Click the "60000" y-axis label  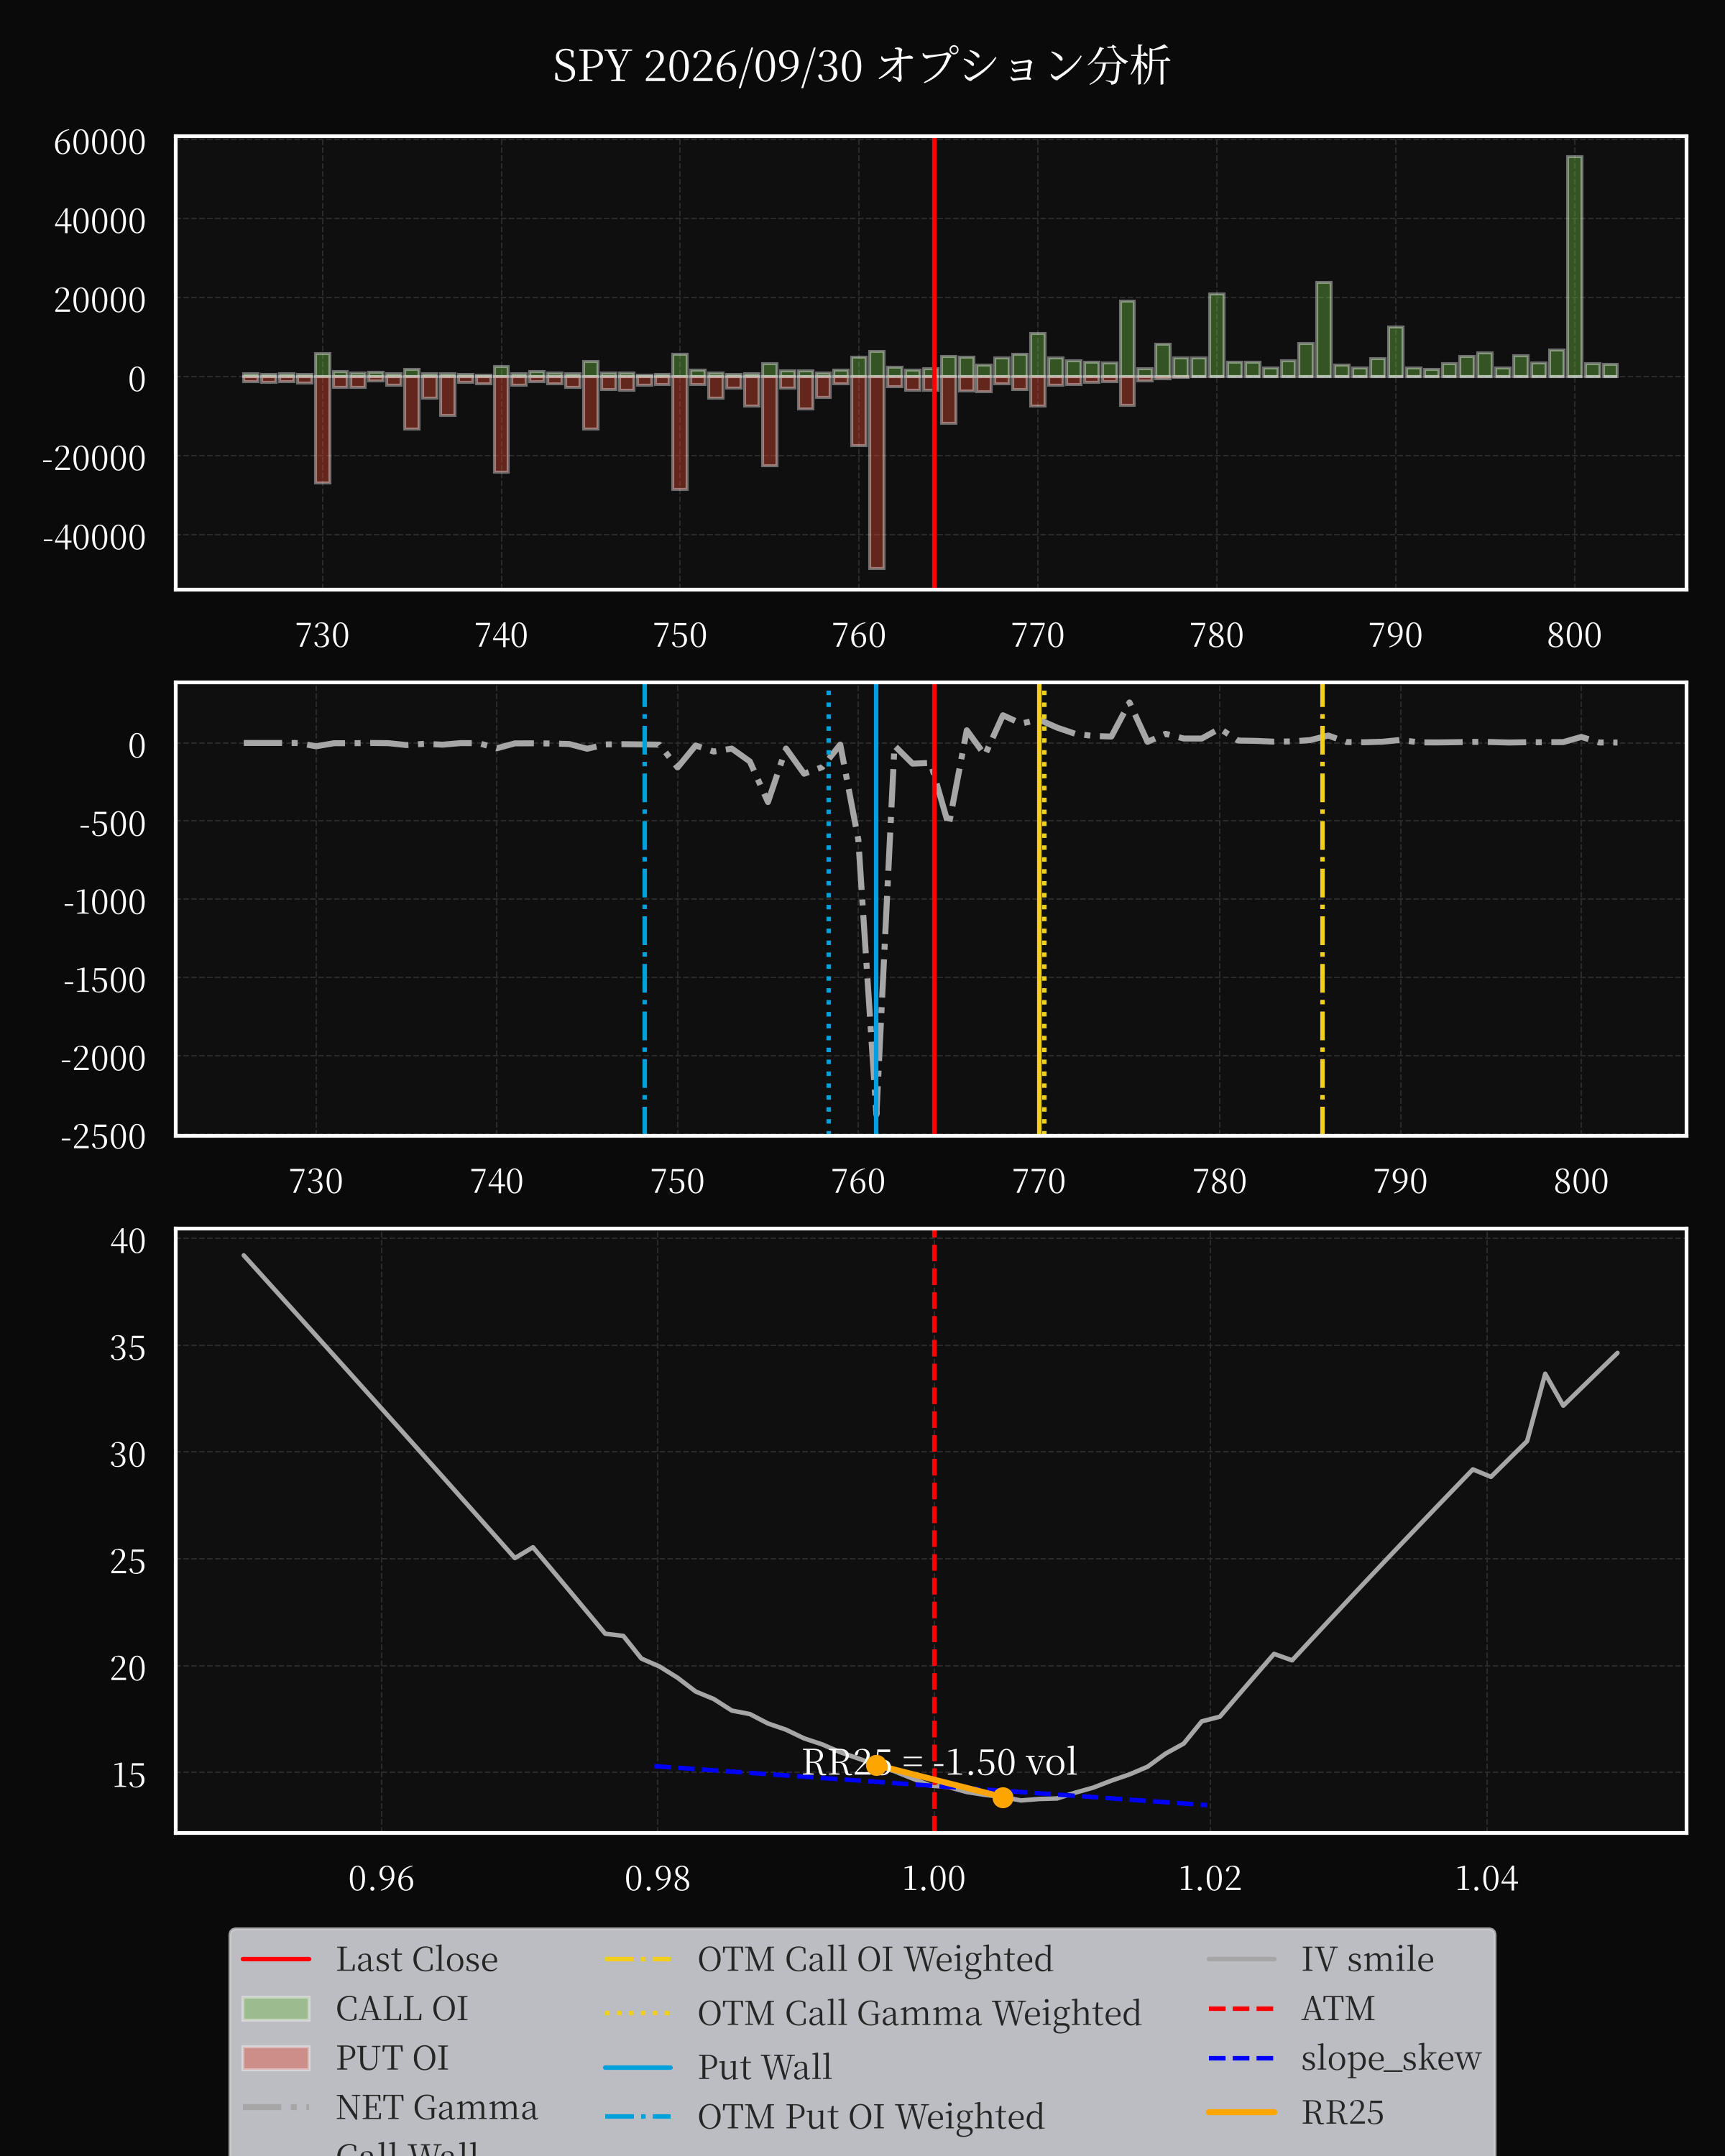coord(100,142)
